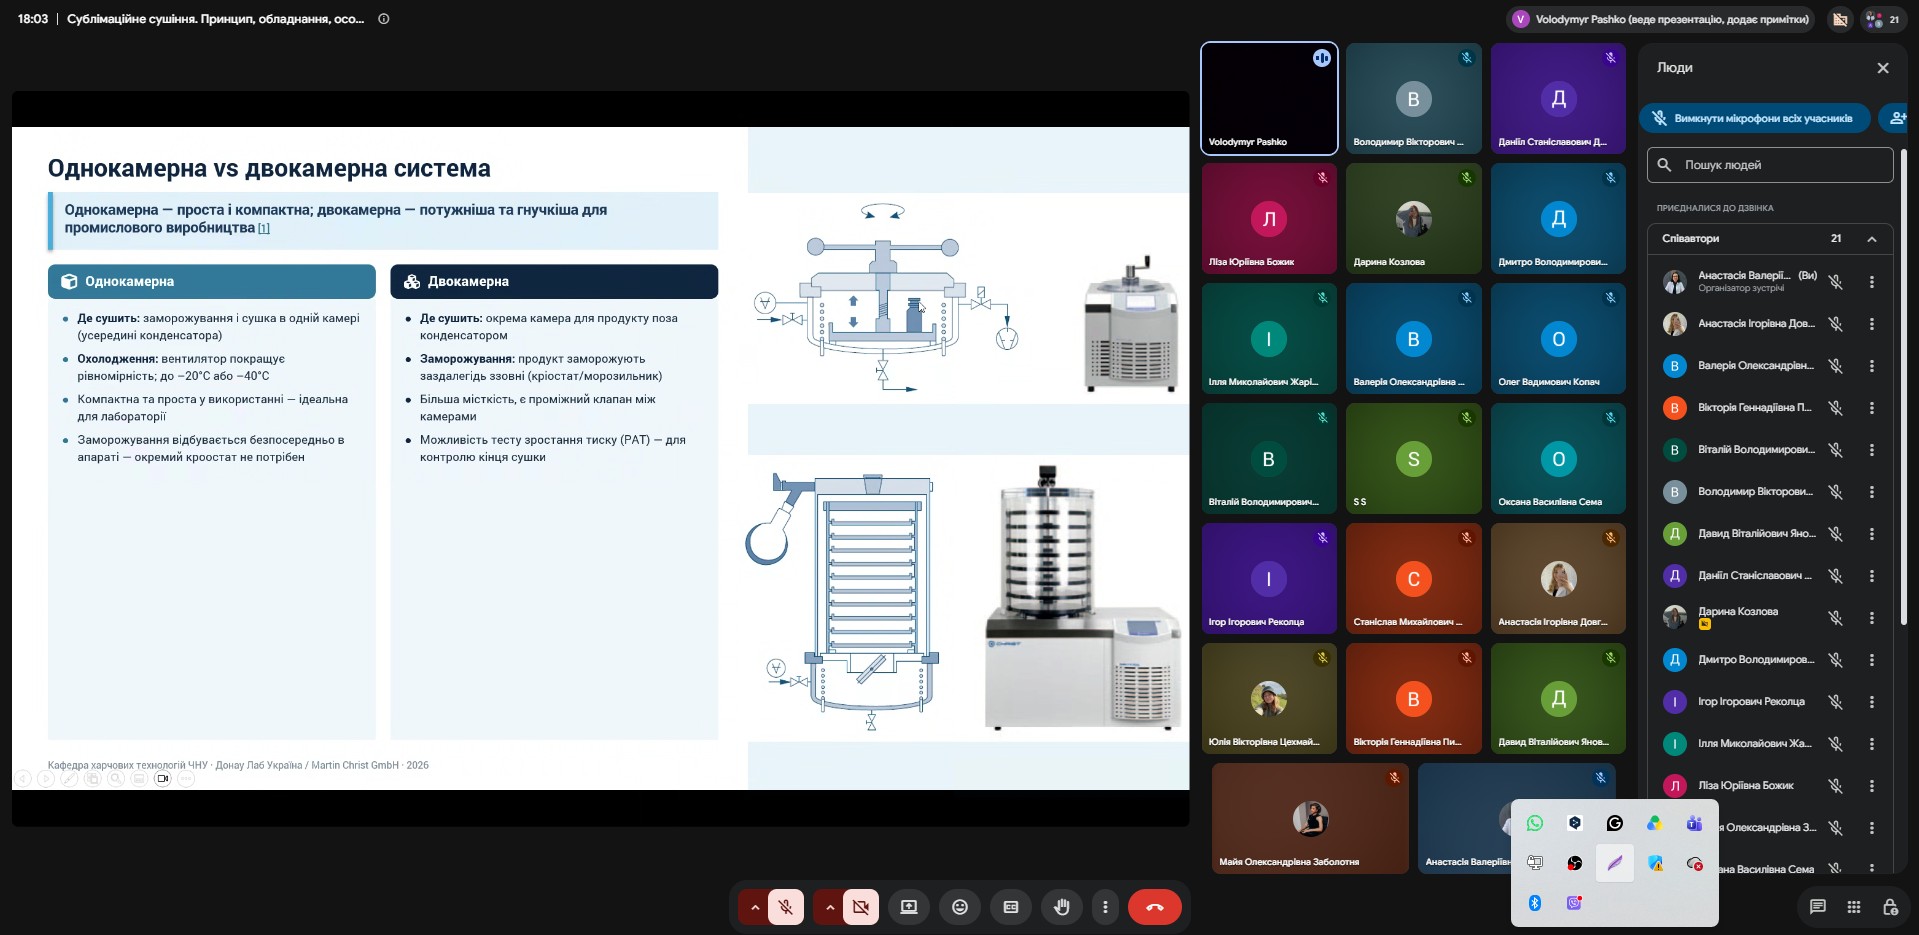
Task: Open the emoji reactions button
Action: (960, 907)
